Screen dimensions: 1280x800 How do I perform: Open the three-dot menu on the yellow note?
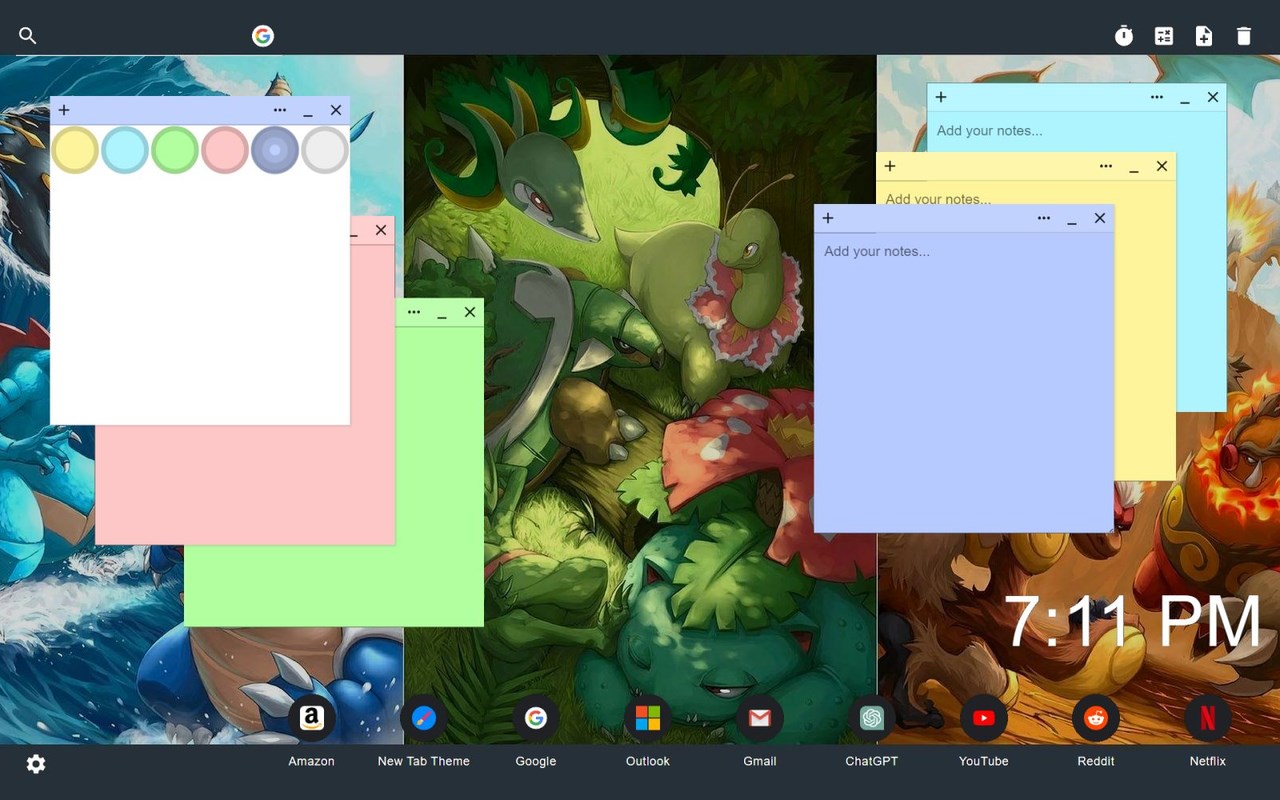[1106, 166]
